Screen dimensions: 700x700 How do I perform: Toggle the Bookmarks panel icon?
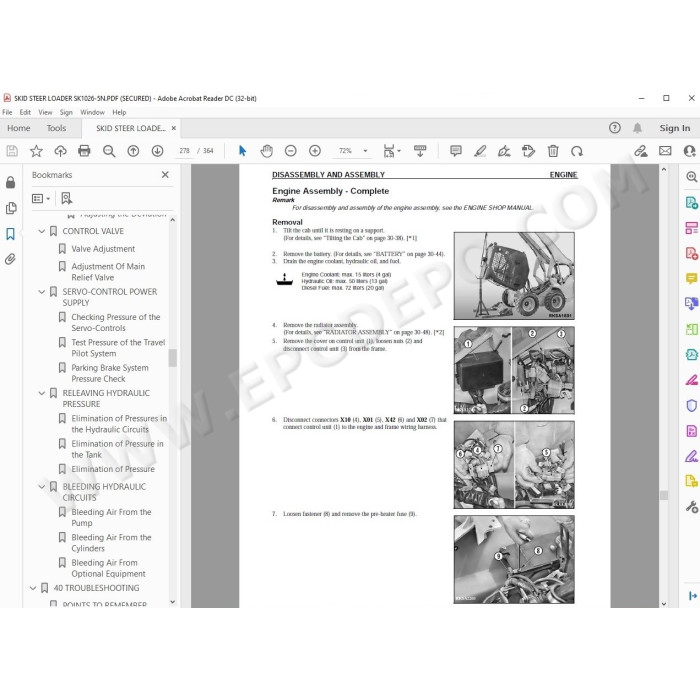click(11, 233)
